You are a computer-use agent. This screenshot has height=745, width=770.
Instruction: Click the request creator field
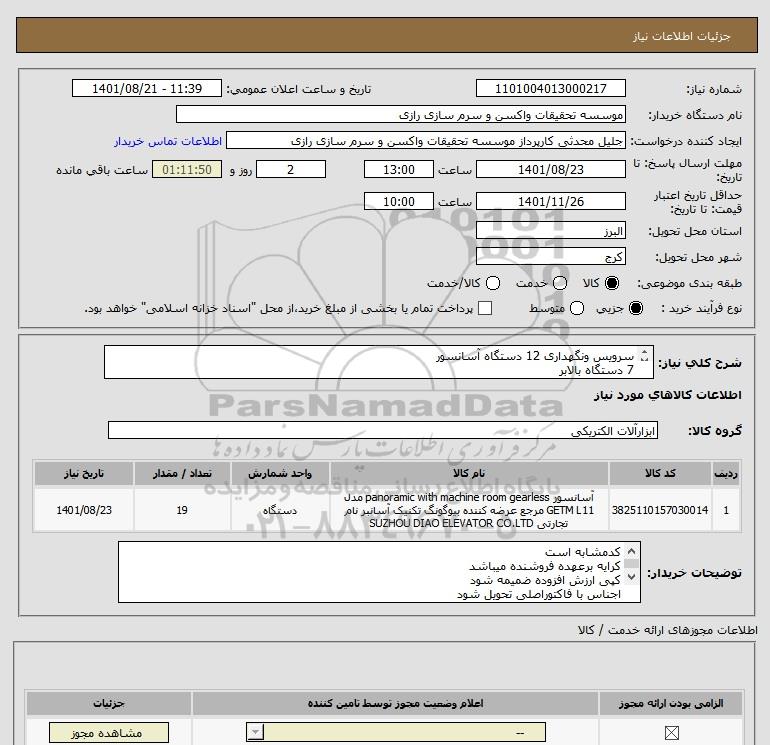426,141
